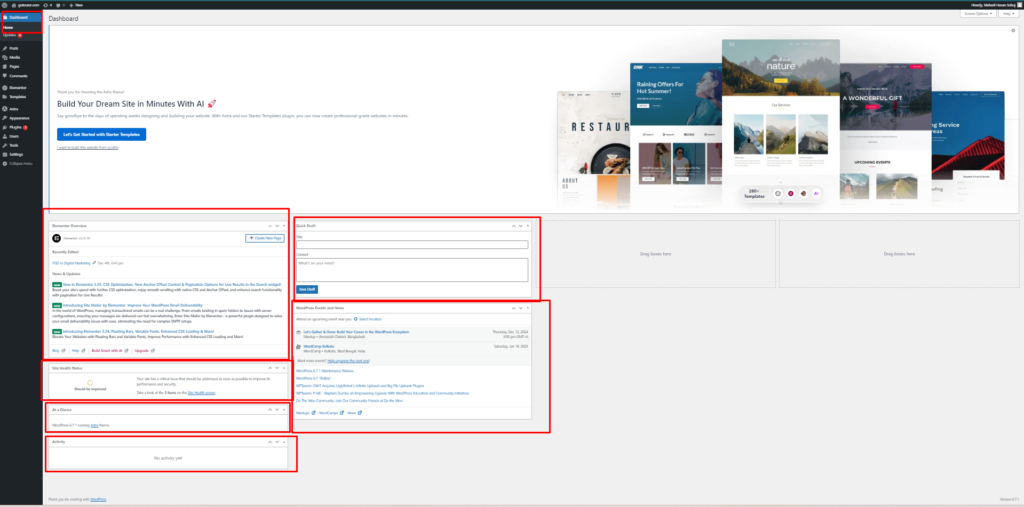Viewport: 1024px width, 507px height.
Task: Open the Elementor Blog link
Action: (56, 351)
